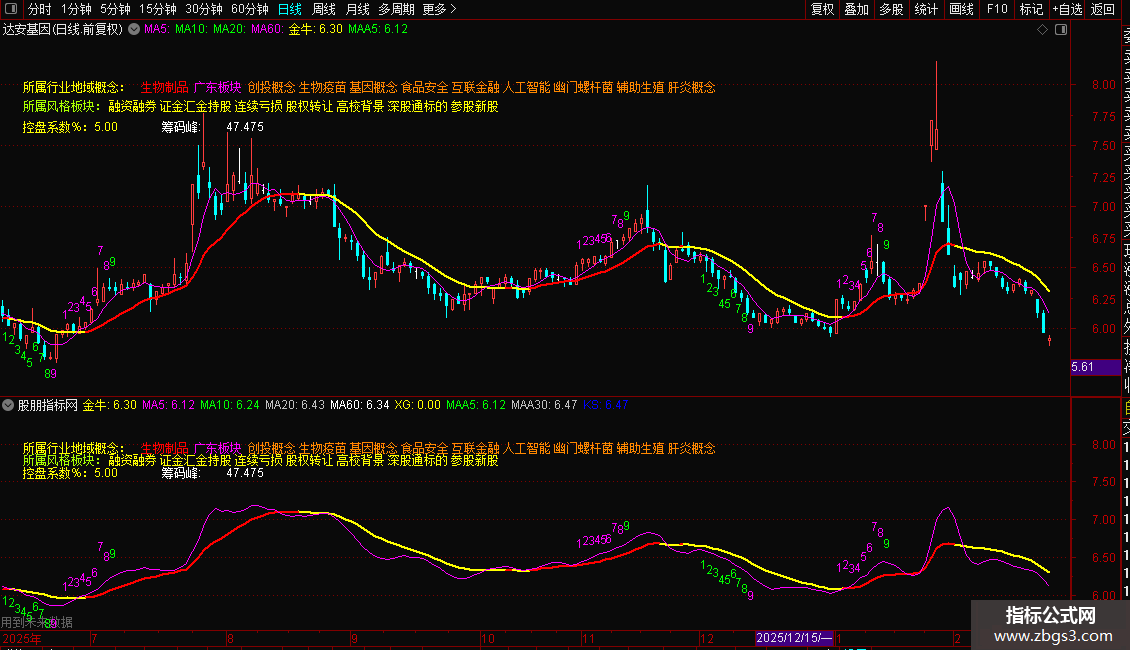1130x650 pixels.
Task: Click XG: 0.00 in sub-chart header
Action: coord(417,405)
